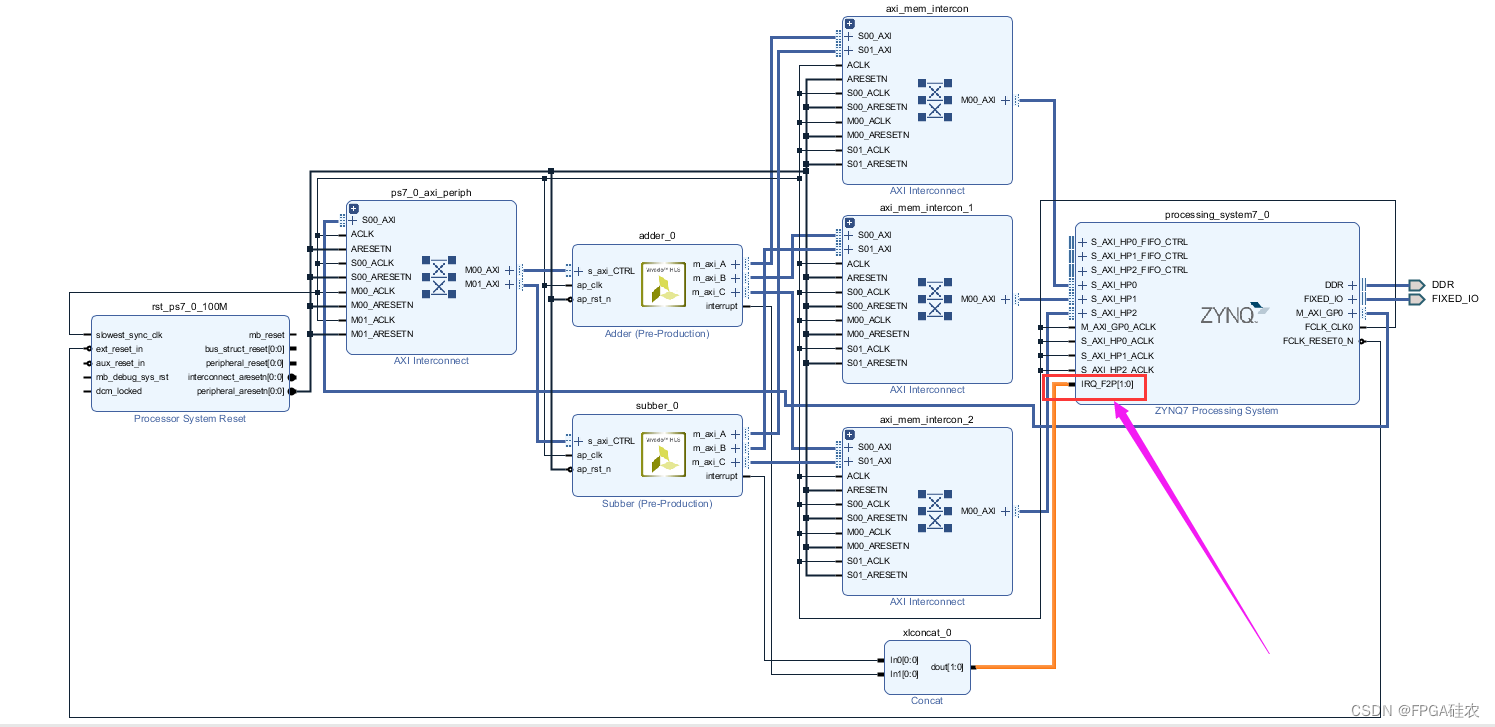Expand M00_AXI interface on axi_mem_intercon_1

1004,299
